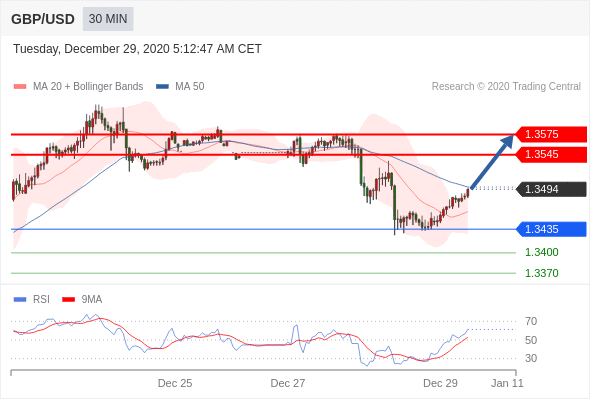The width and height of the screenshot is (590, 400).
Task: Click the 30 MIN timeframe badge
Action: (108, 19)
